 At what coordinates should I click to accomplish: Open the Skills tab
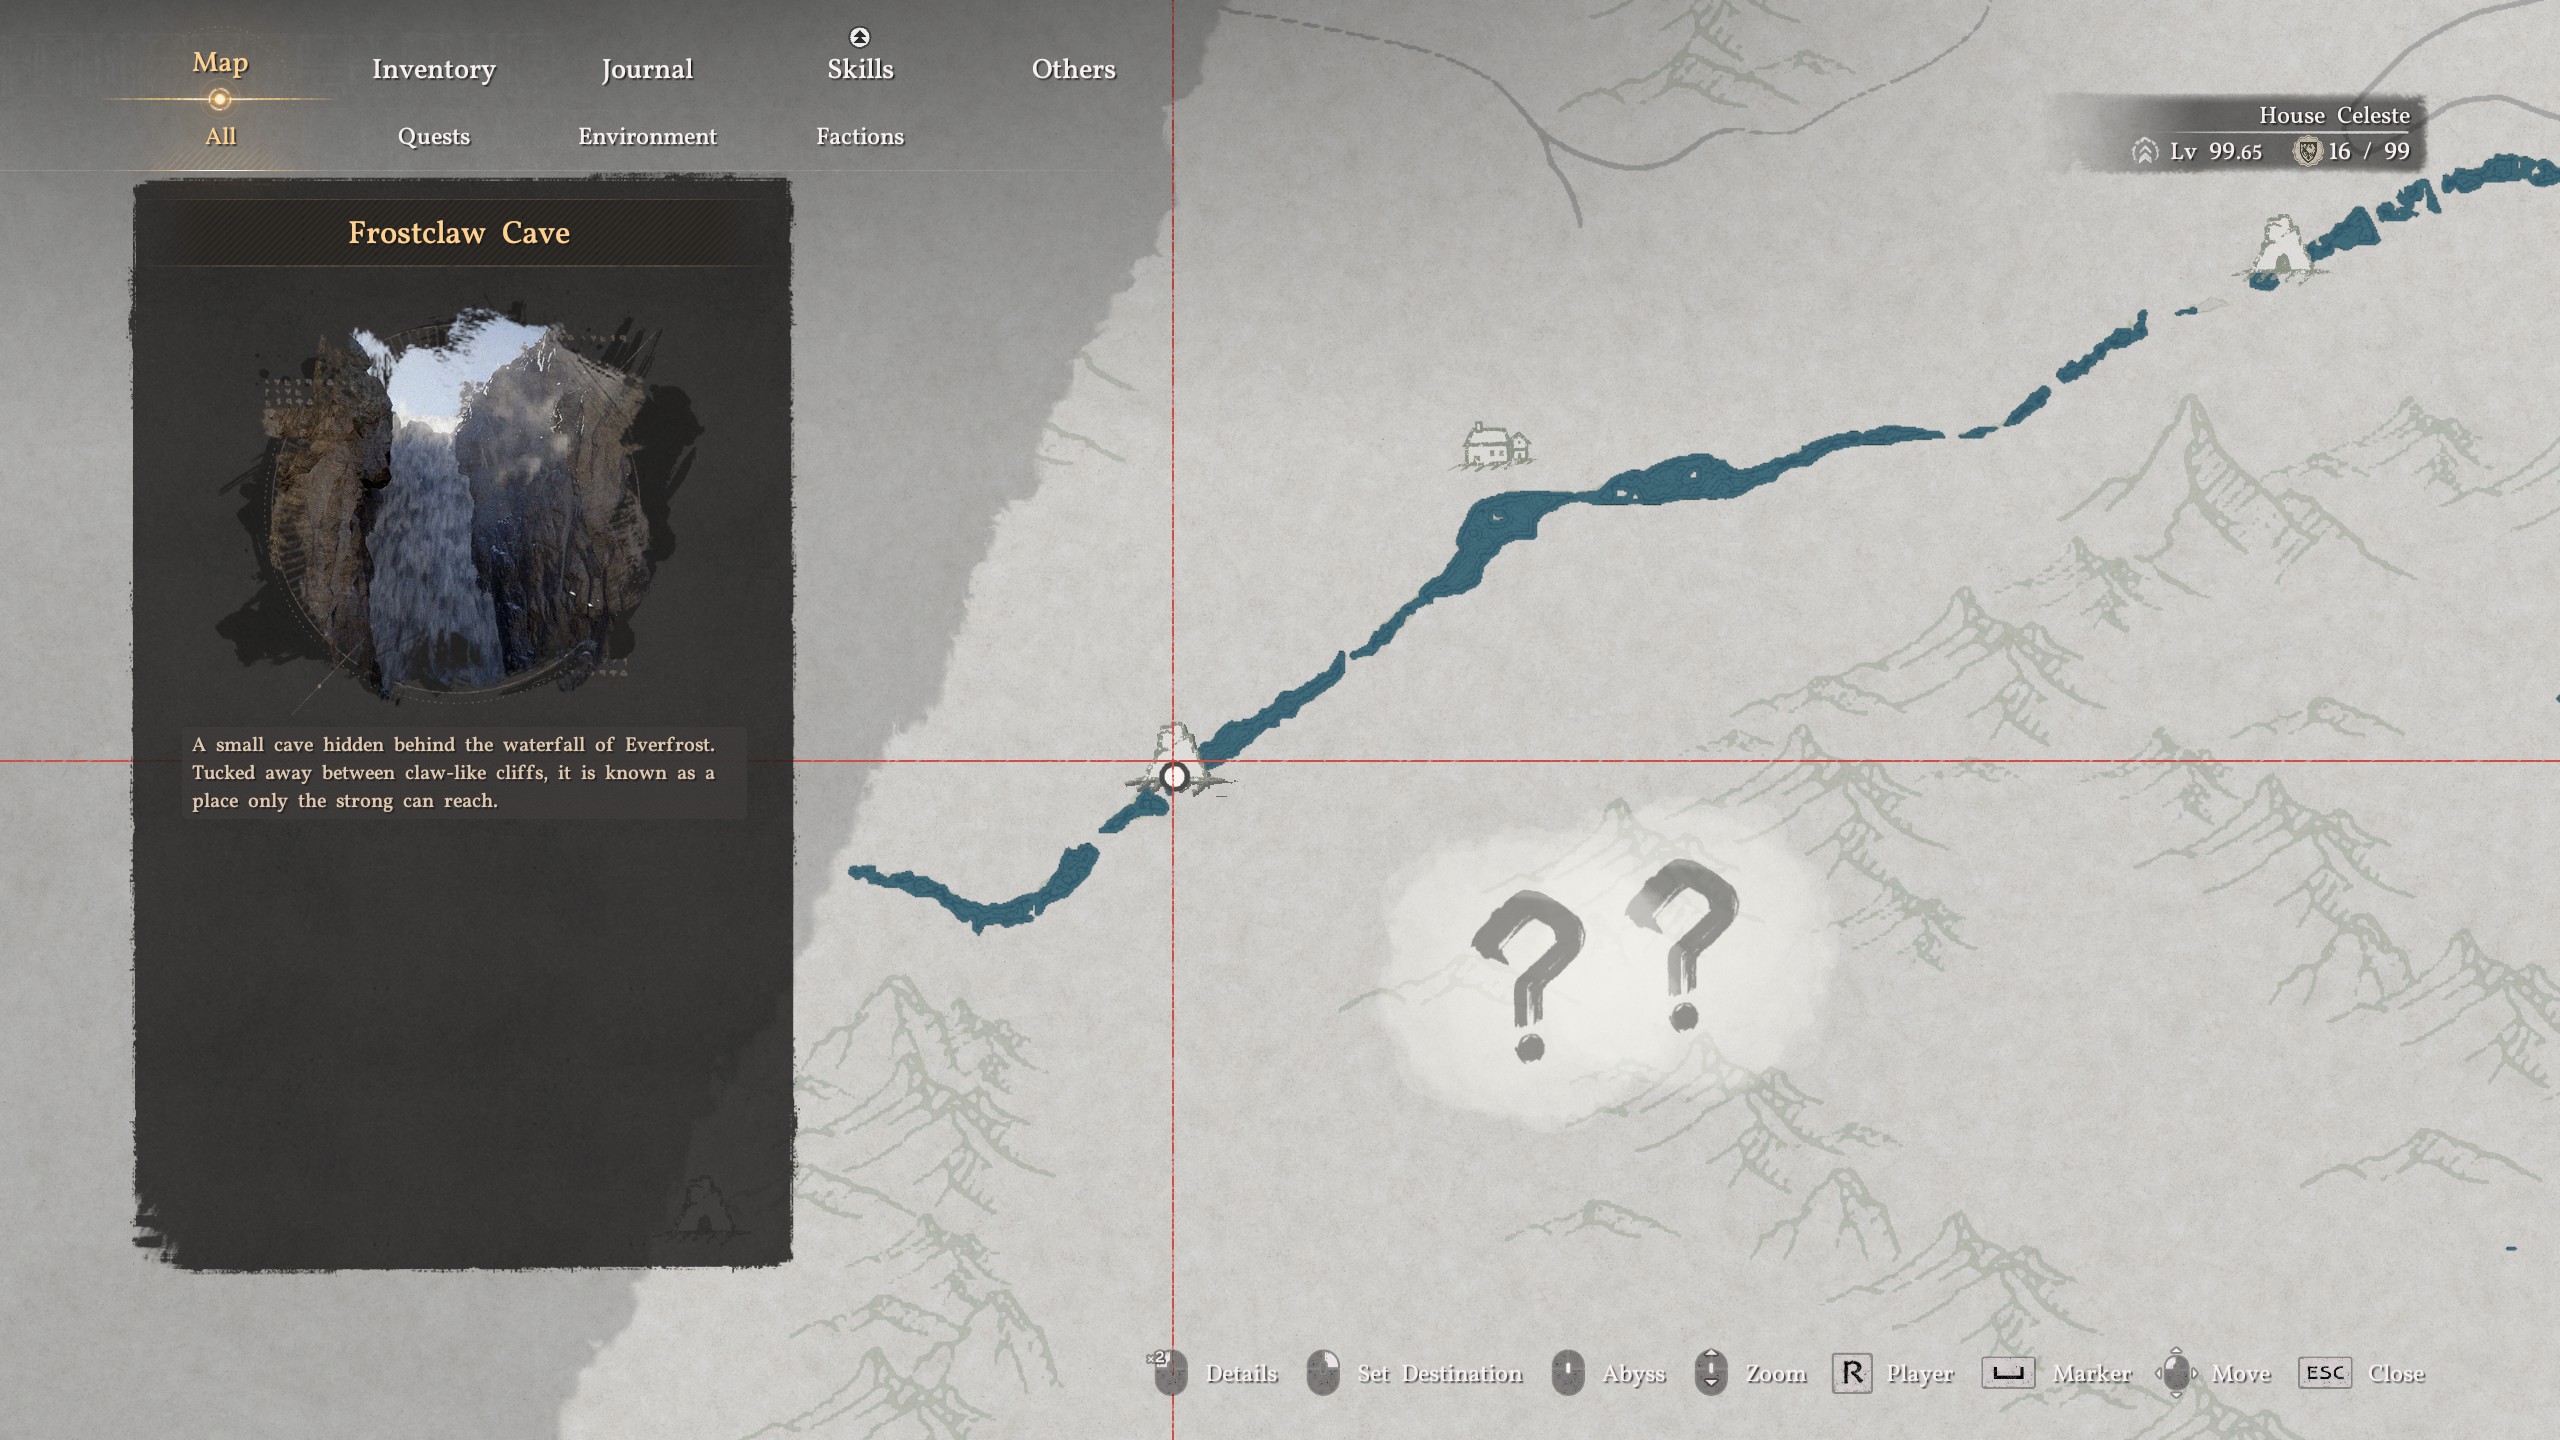[x=860, y=69]
